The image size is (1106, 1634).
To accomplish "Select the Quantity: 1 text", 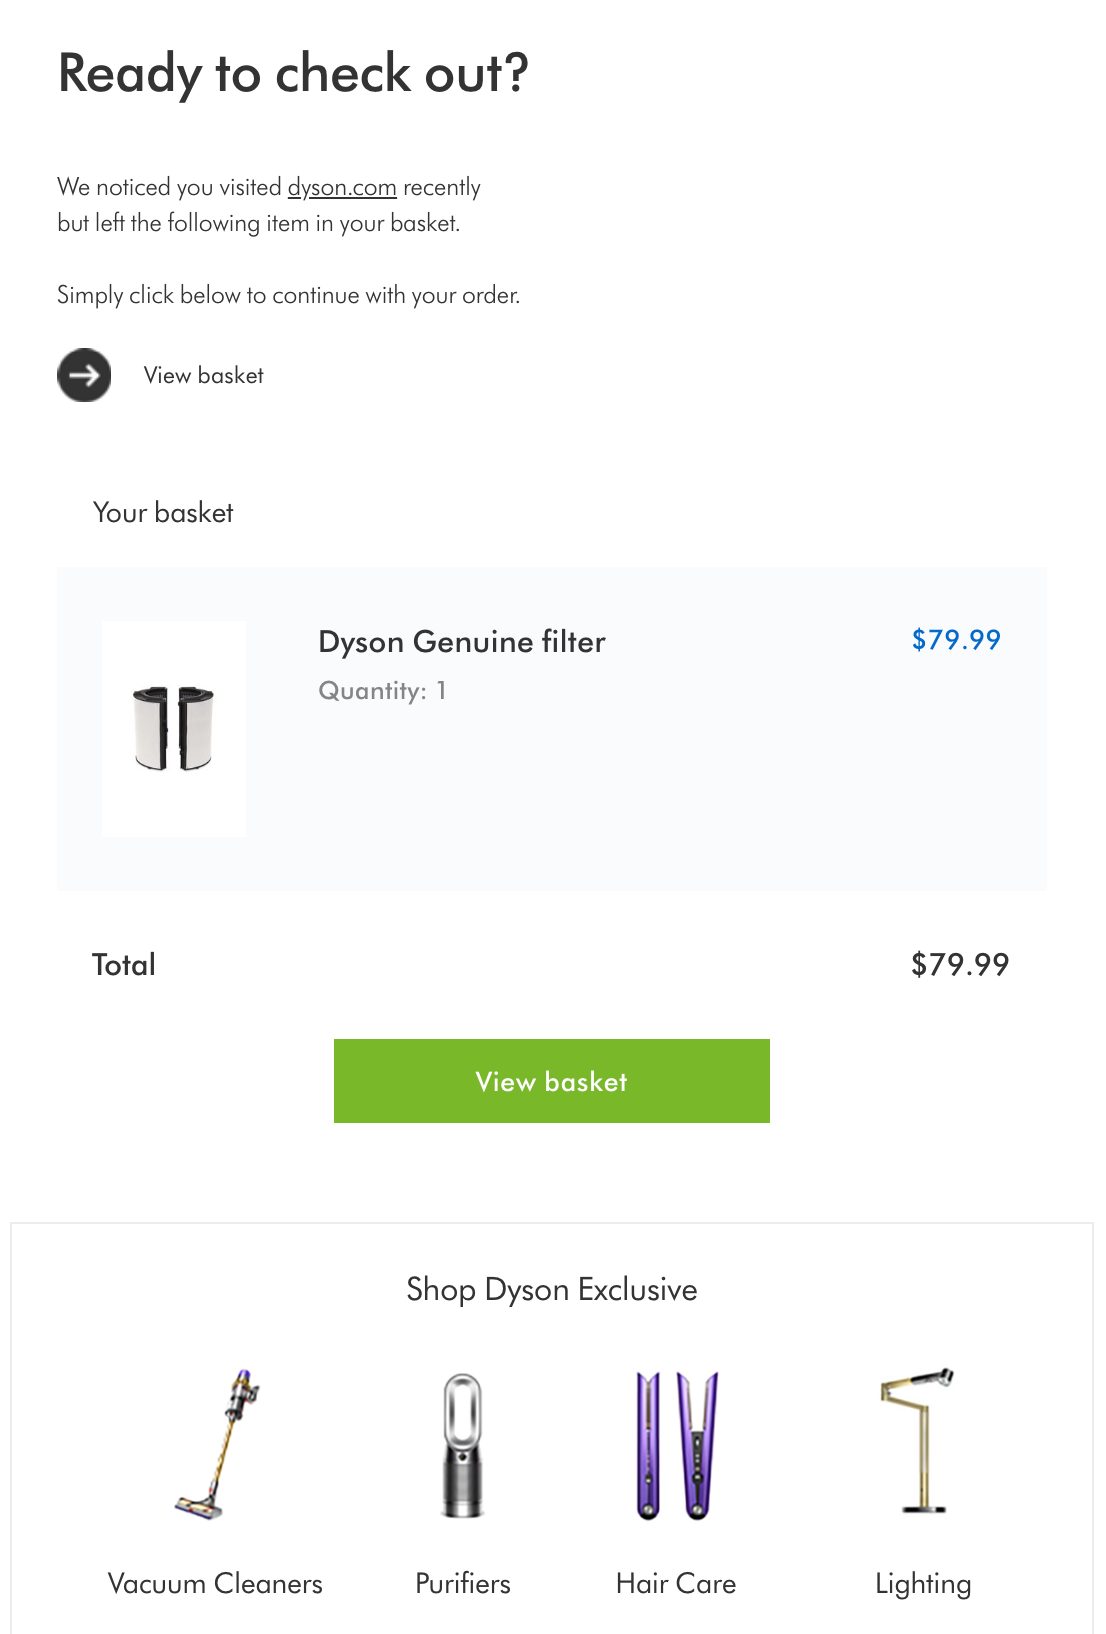I will click(383, 690).
